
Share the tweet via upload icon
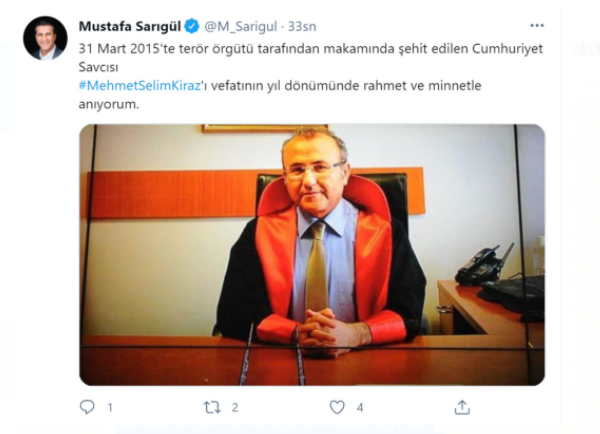point(462,407)
